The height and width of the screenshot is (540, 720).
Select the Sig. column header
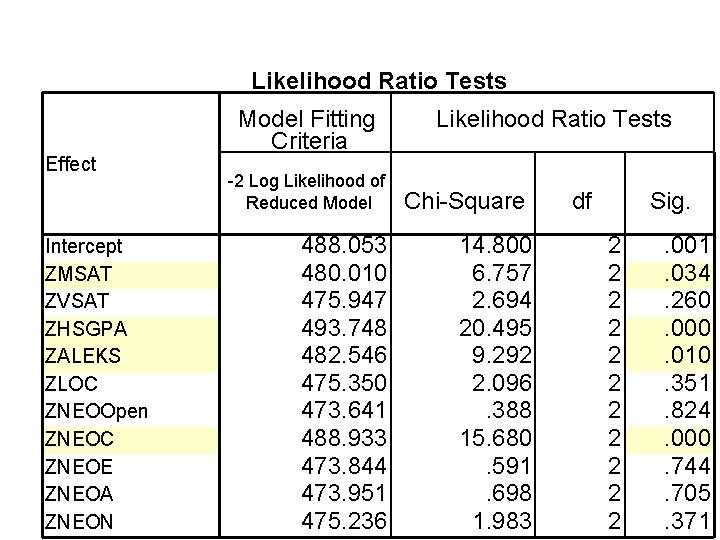[670, 201]
